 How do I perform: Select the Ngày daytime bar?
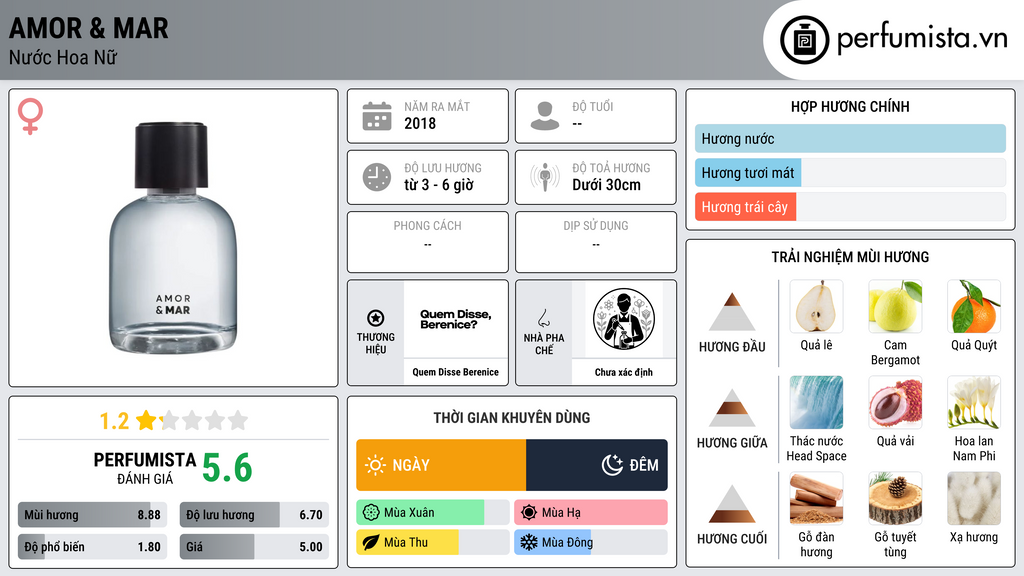[441, 465]
